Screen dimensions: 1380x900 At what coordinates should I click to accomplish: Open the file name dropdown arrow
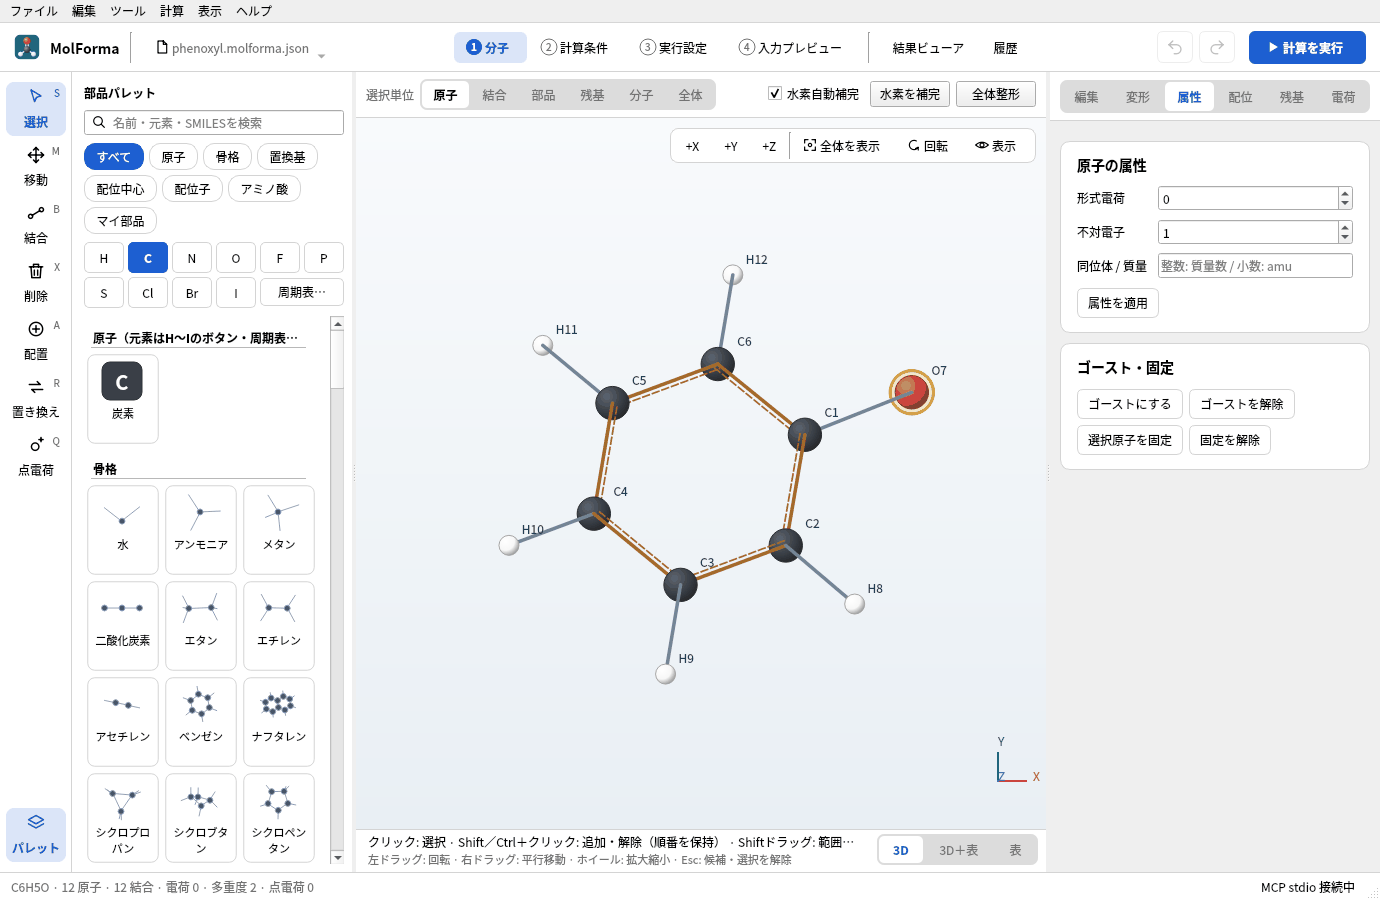321,56
